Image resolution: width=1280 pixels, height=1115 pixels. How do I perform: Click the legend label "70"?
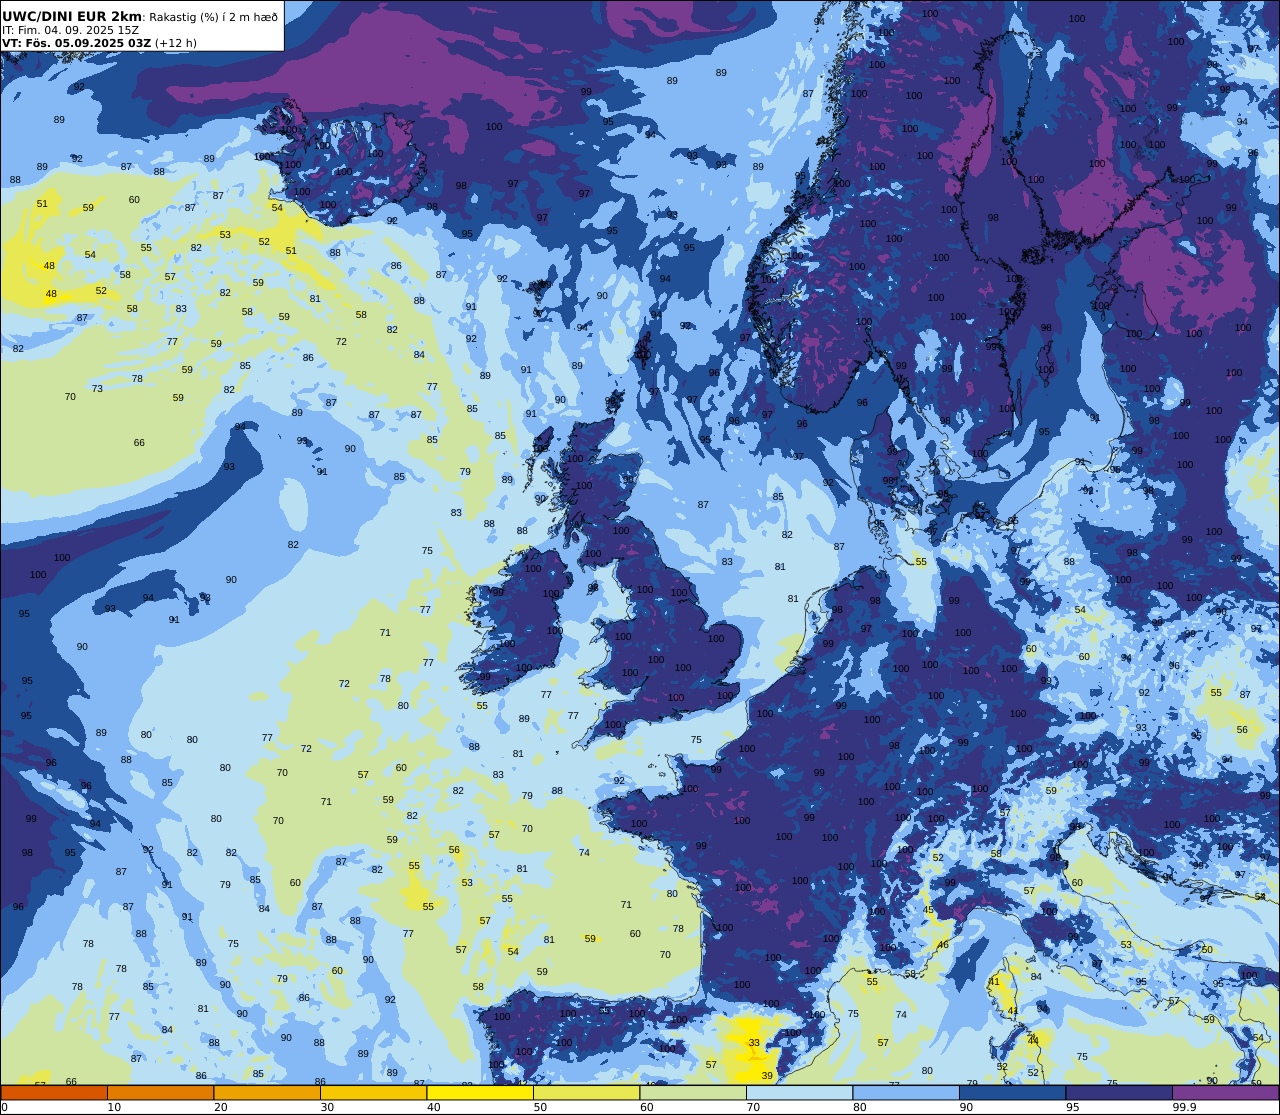(x=753, y=1107)
